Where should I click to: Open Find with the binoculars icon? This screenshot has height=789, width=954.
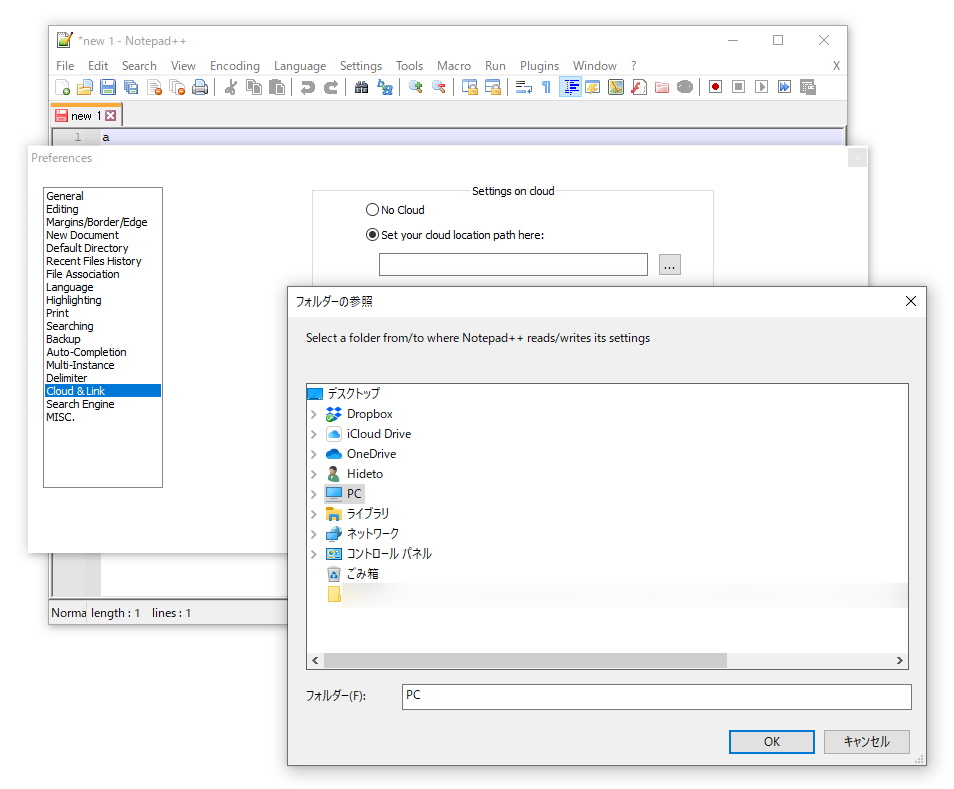tap(361, 88)
